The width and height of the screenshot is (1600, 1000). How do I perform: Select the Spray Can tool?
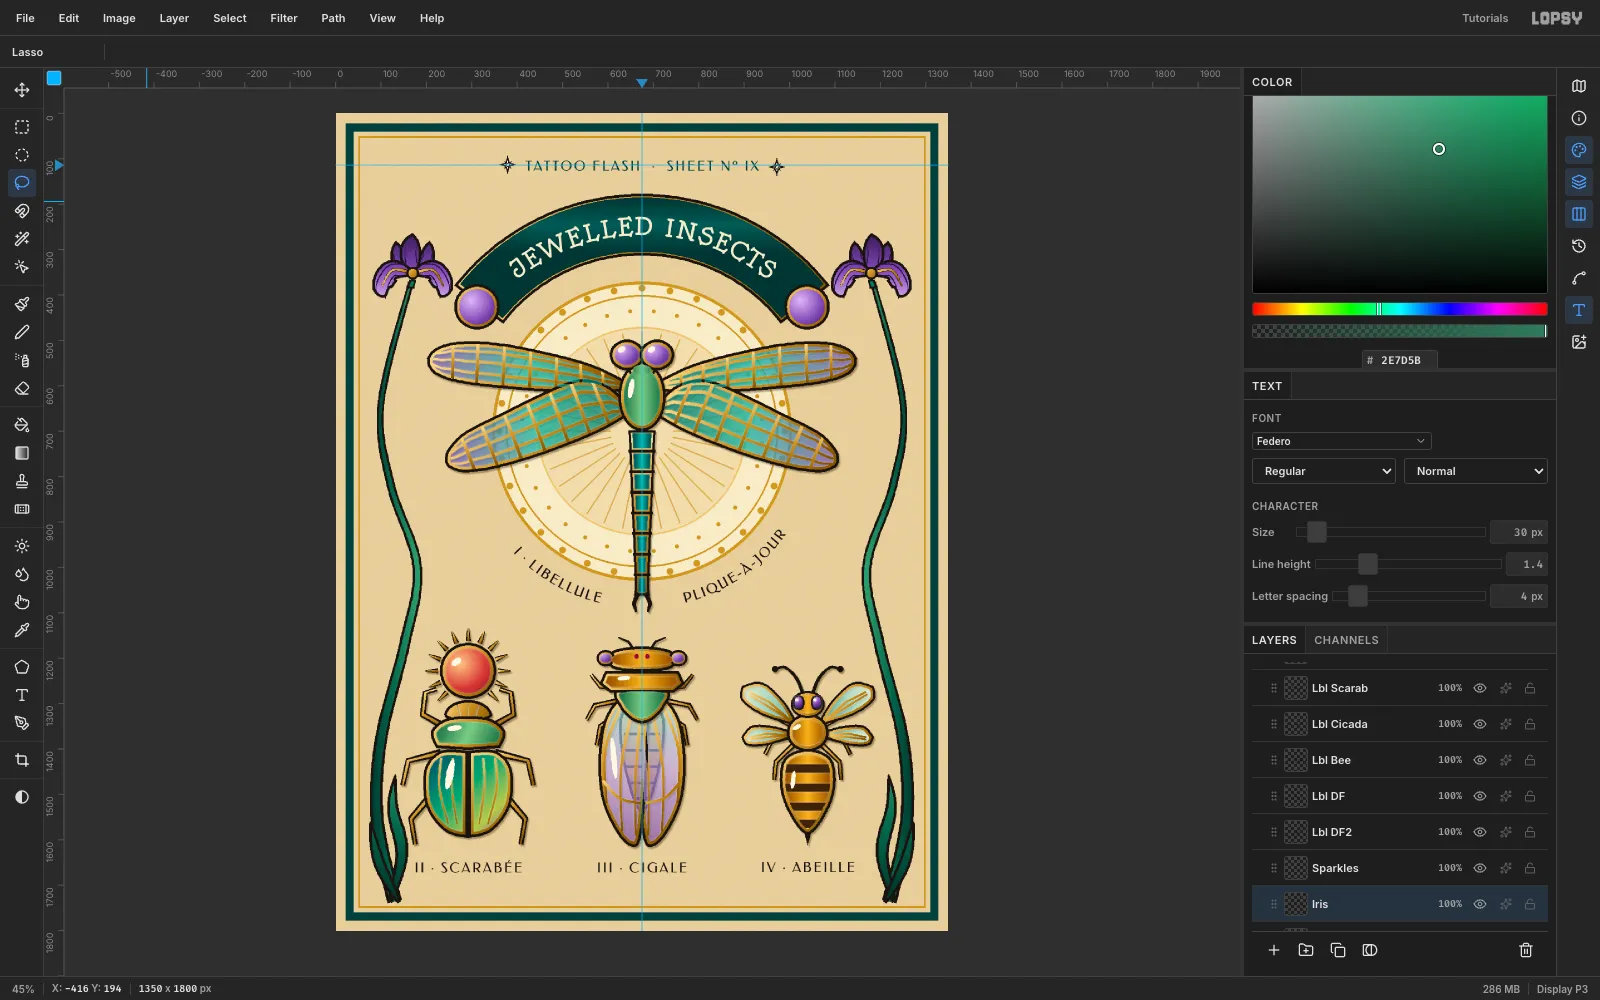point(22,360)
